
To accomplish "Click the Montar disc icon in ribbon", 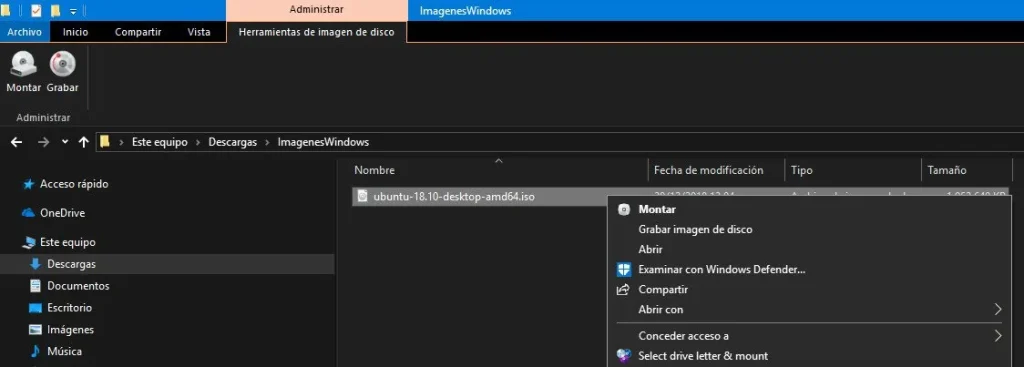I will 24,64.
